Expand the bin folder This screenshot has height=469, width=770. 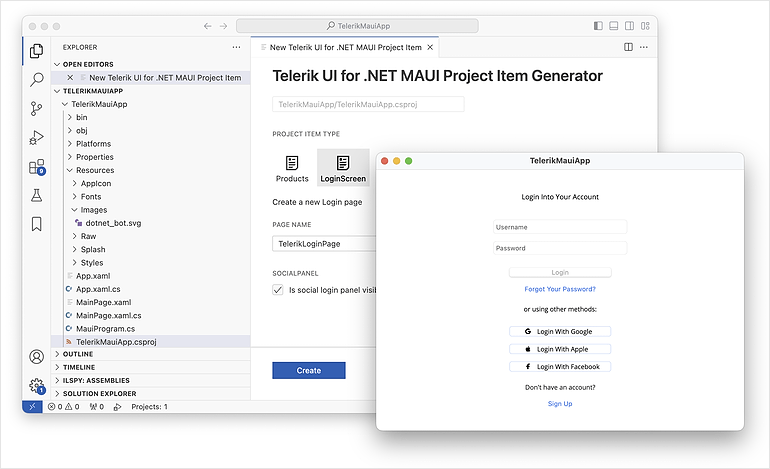tap(70, 117)
